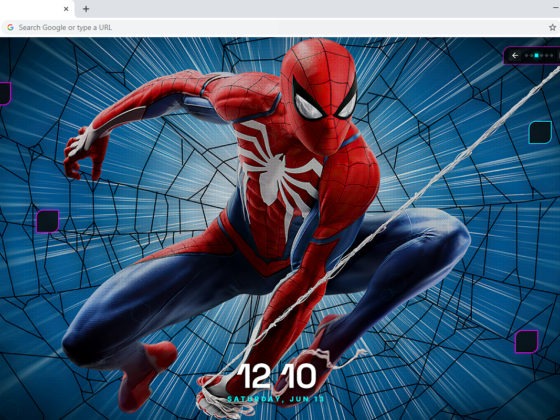Open the purple tile below the teal tile
Screen dimensions: 560x420
click(x=526, y=342)
